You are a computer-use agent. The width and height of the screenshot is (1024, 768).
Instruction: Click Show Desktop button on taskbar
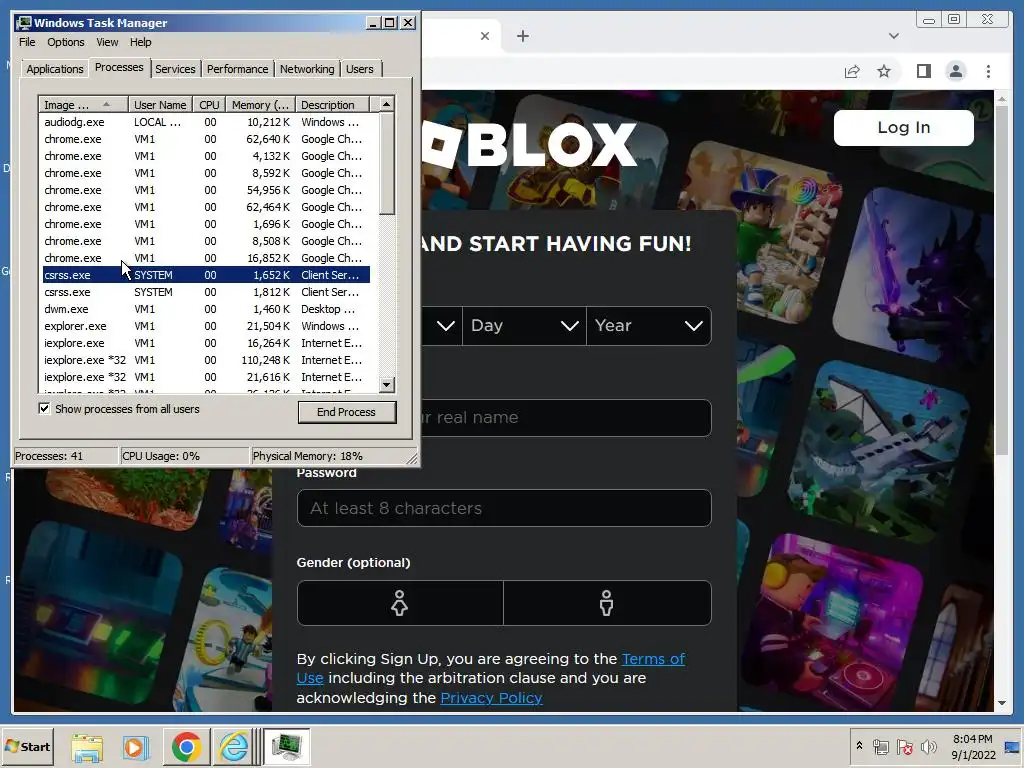click(x=1014, y=746)
